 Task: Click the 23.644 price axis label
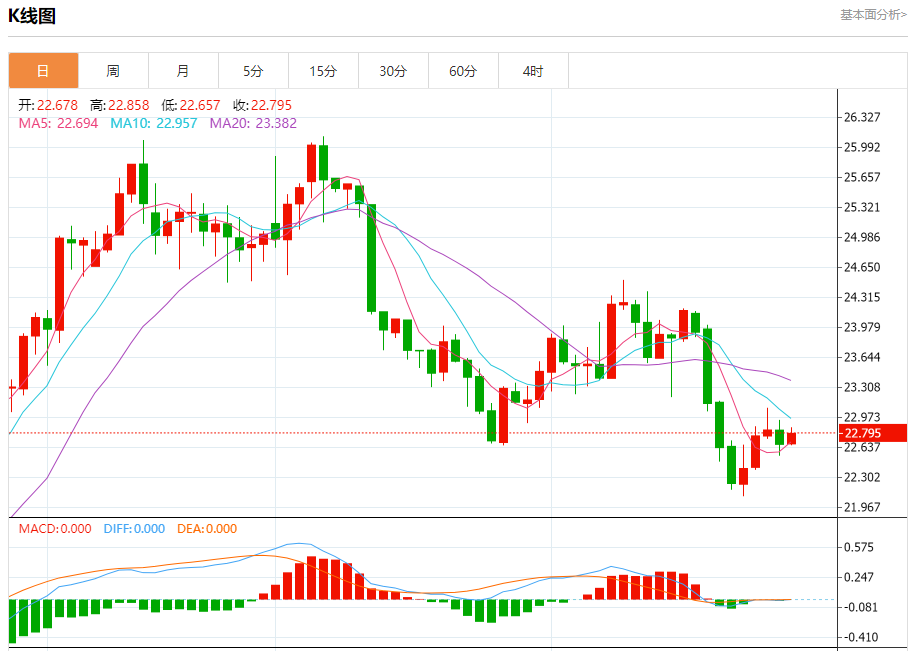862,357
